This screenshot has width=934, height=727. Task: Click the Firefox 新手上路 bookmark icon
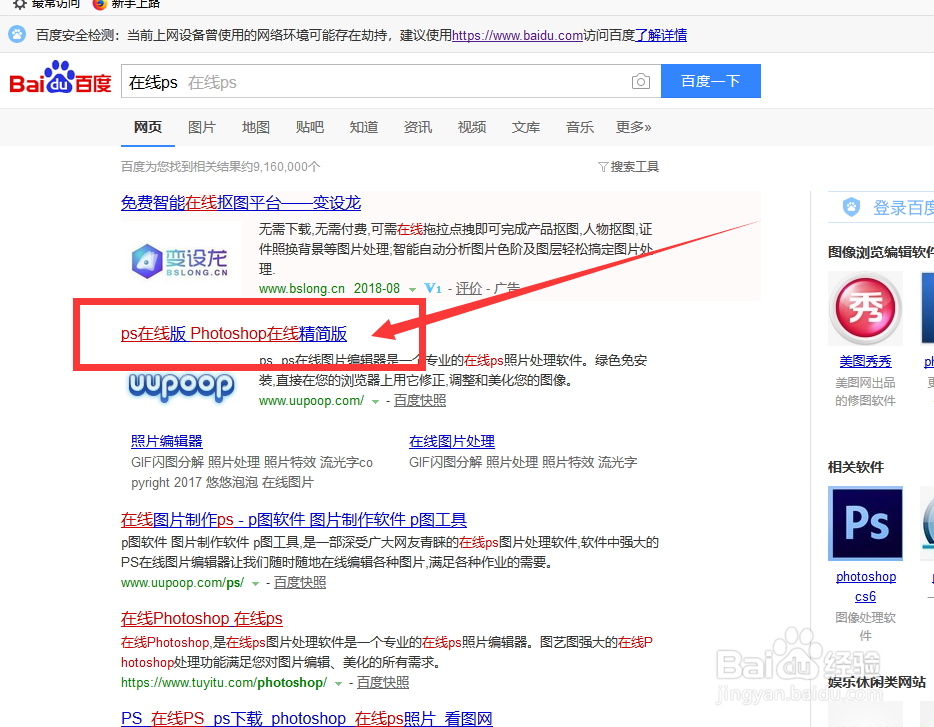99,4
